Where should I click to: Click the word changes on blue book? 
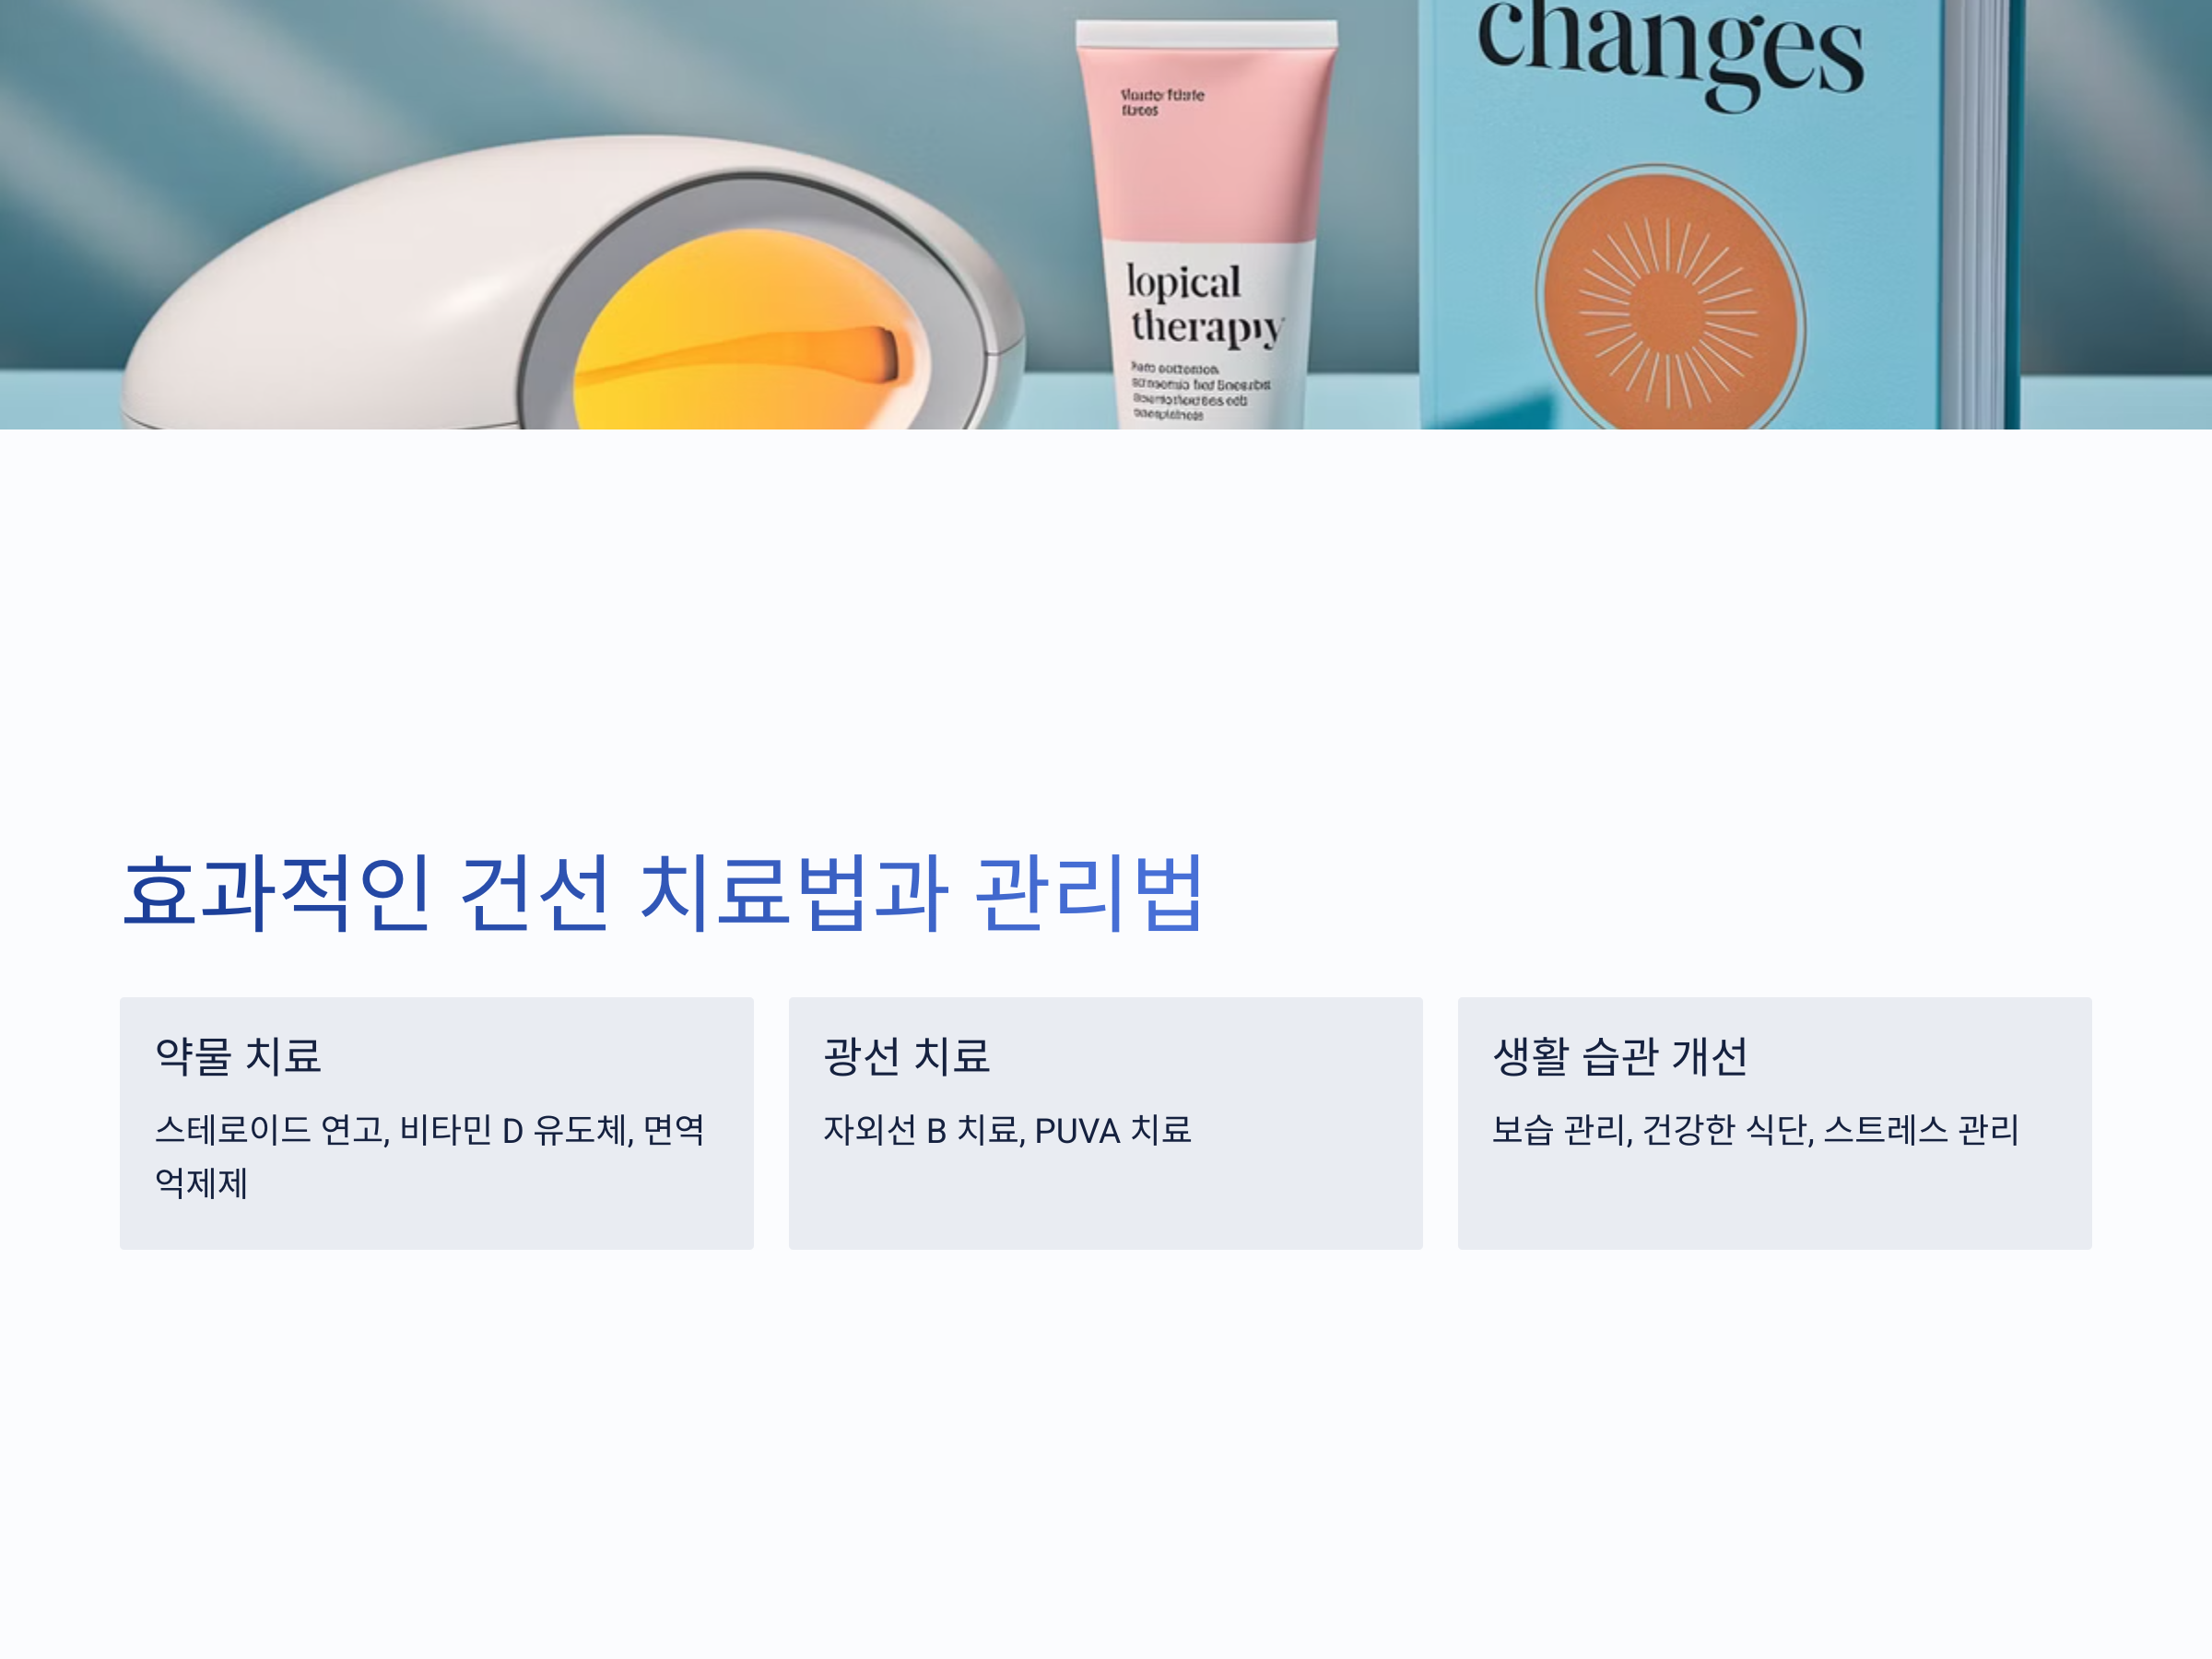1670,52
